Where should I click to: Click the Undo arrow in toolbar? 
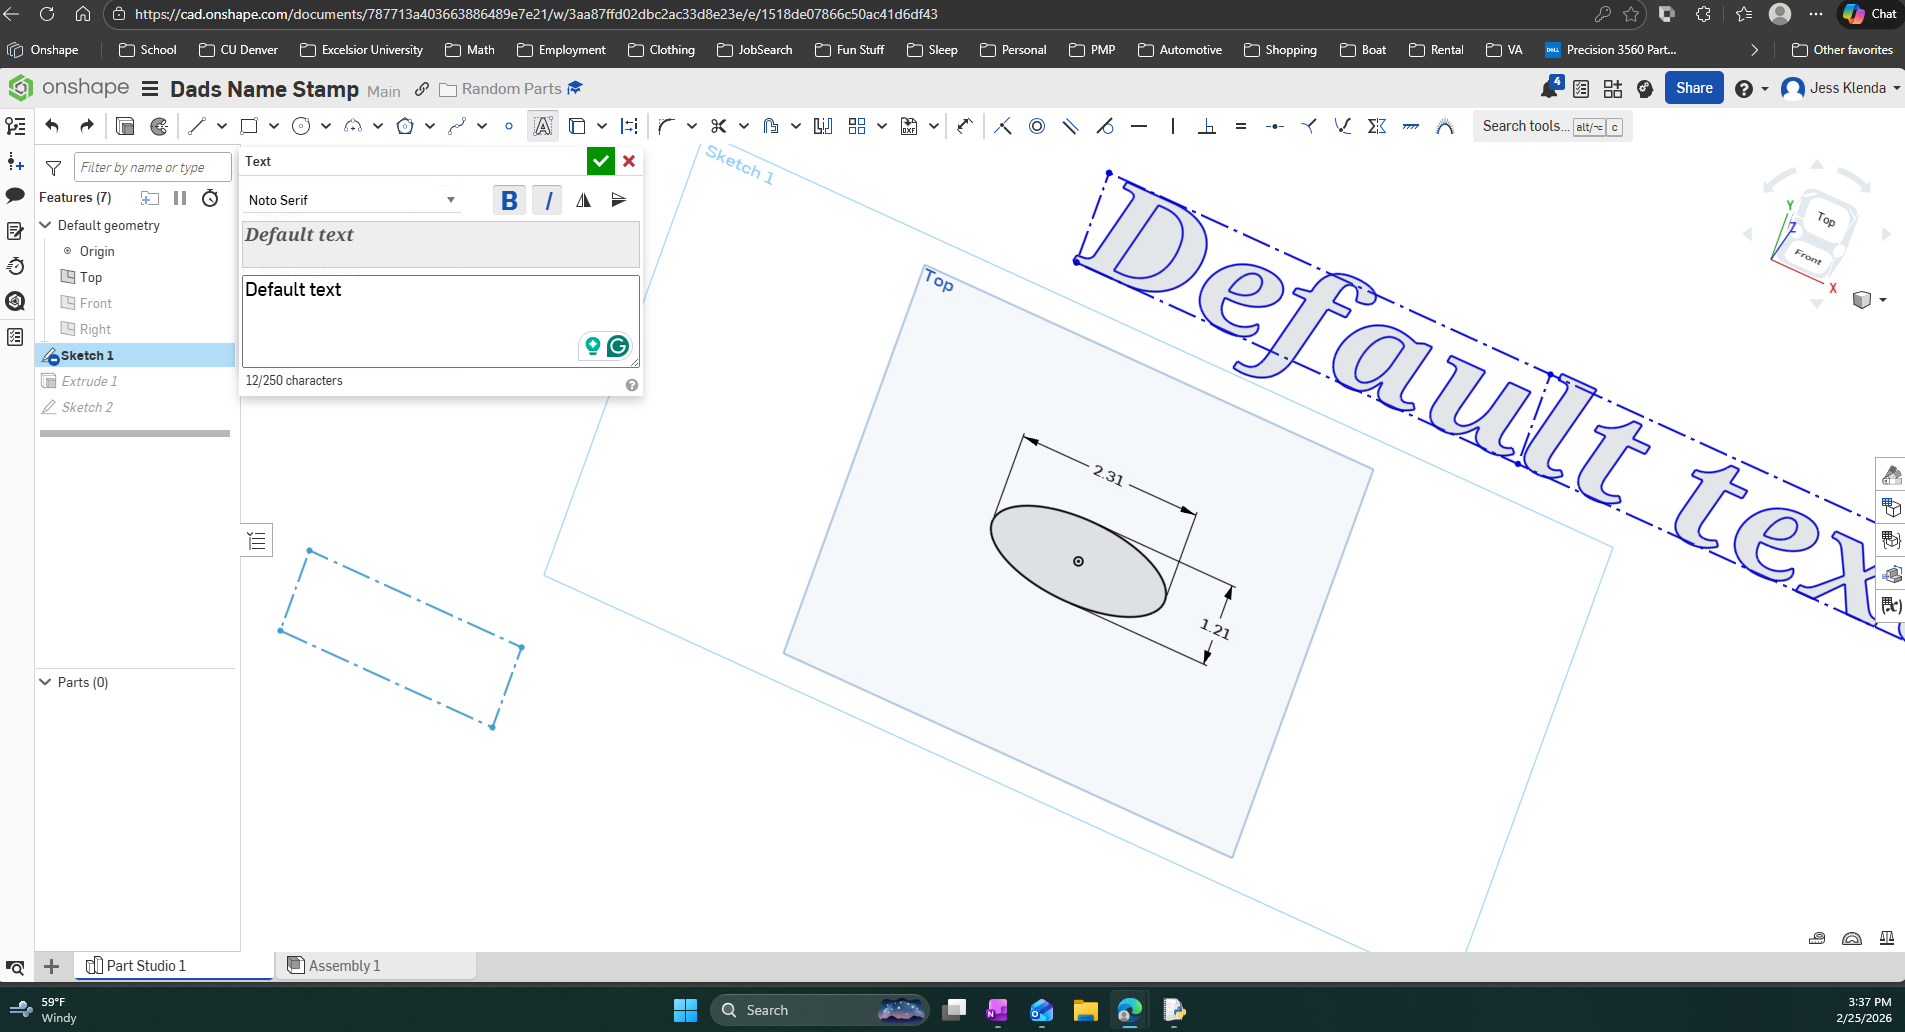click(x=53, y=126)
